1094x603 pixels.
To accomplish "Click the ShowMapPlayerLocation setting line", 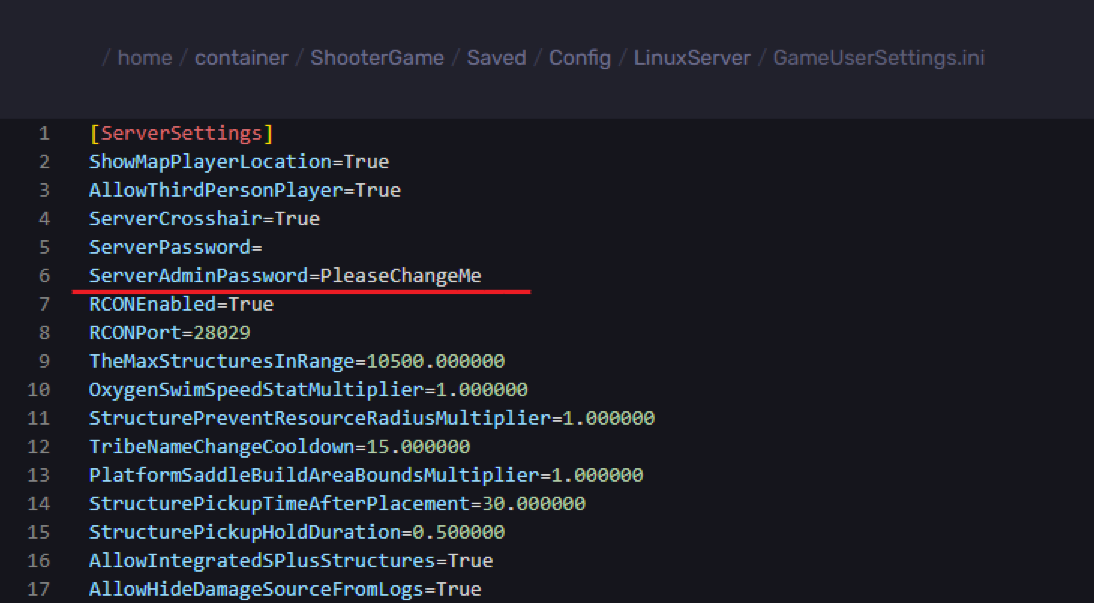I will [238, 162].
